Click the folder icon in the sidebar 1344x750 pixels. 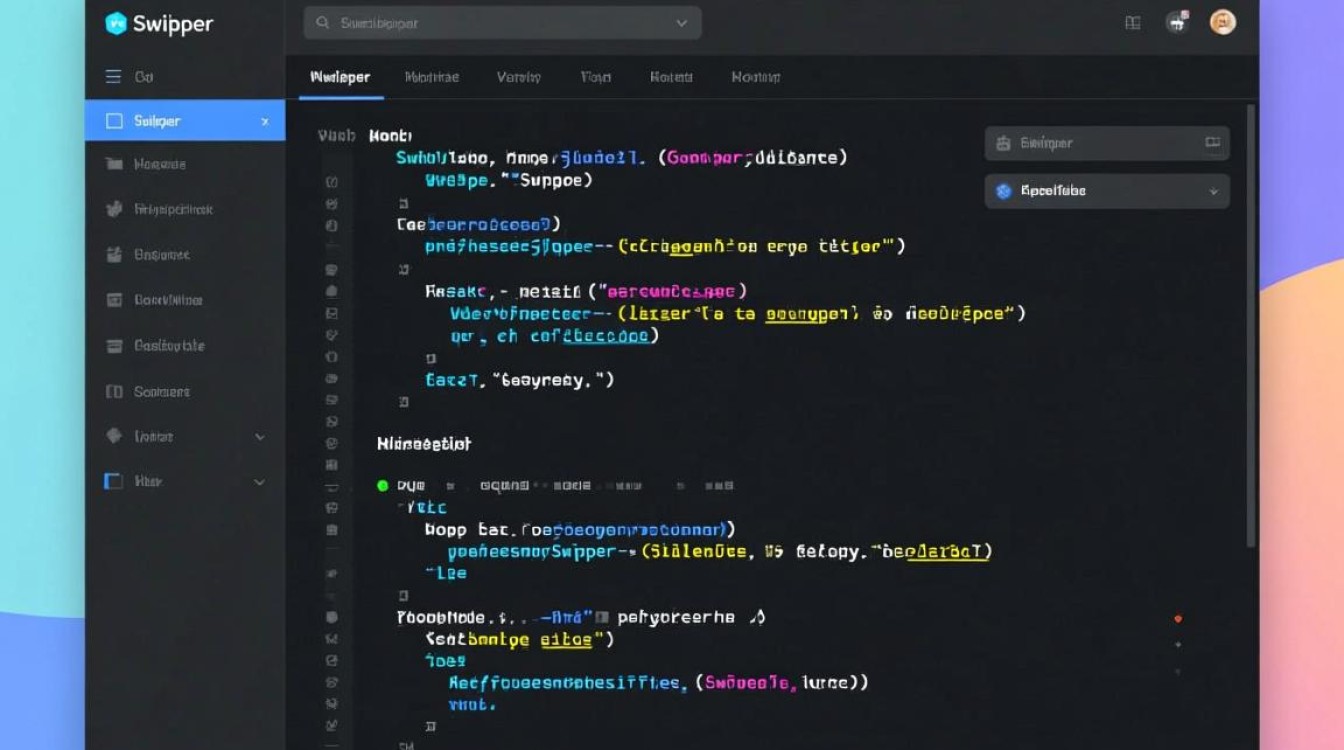(x=114, y=164)
